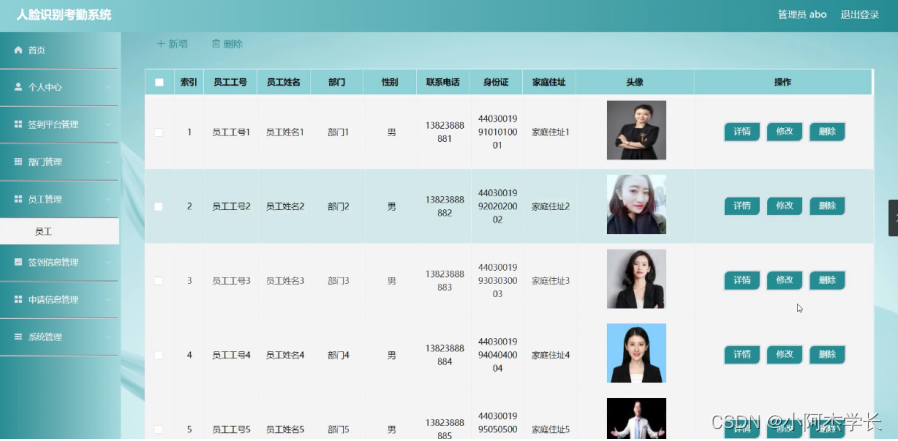
Task: Click the avatar photo of 员工姓名3
Action: point(636,279)
